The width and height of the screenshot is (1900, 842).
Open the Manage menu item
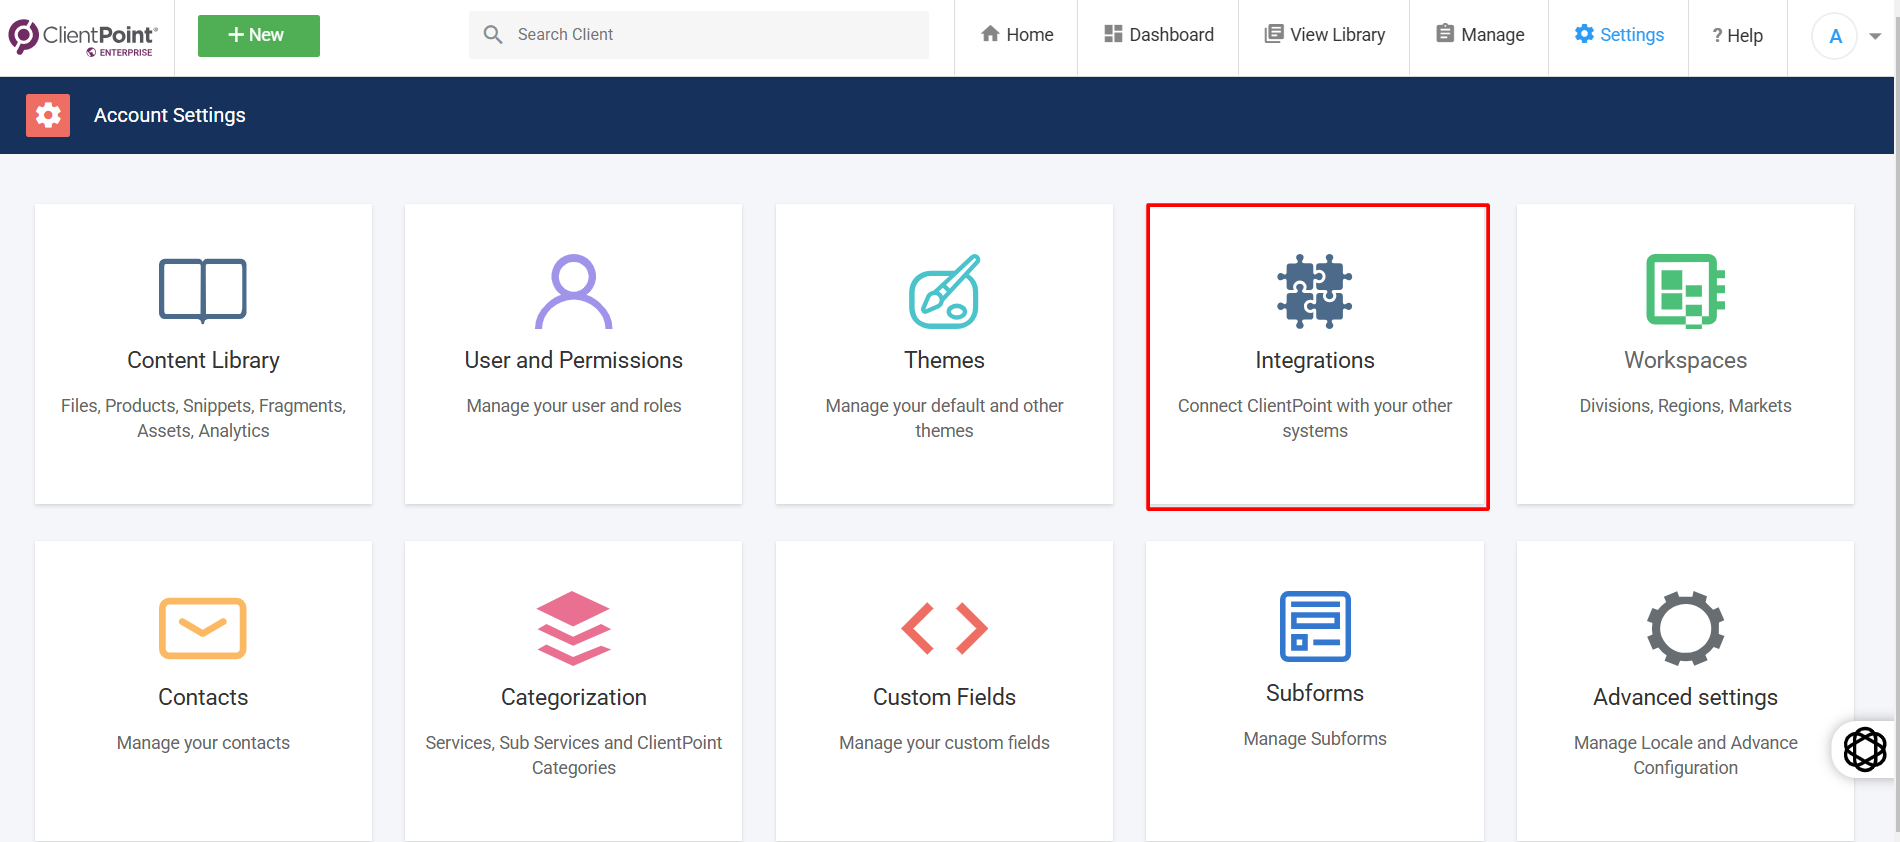[1479, 35]
